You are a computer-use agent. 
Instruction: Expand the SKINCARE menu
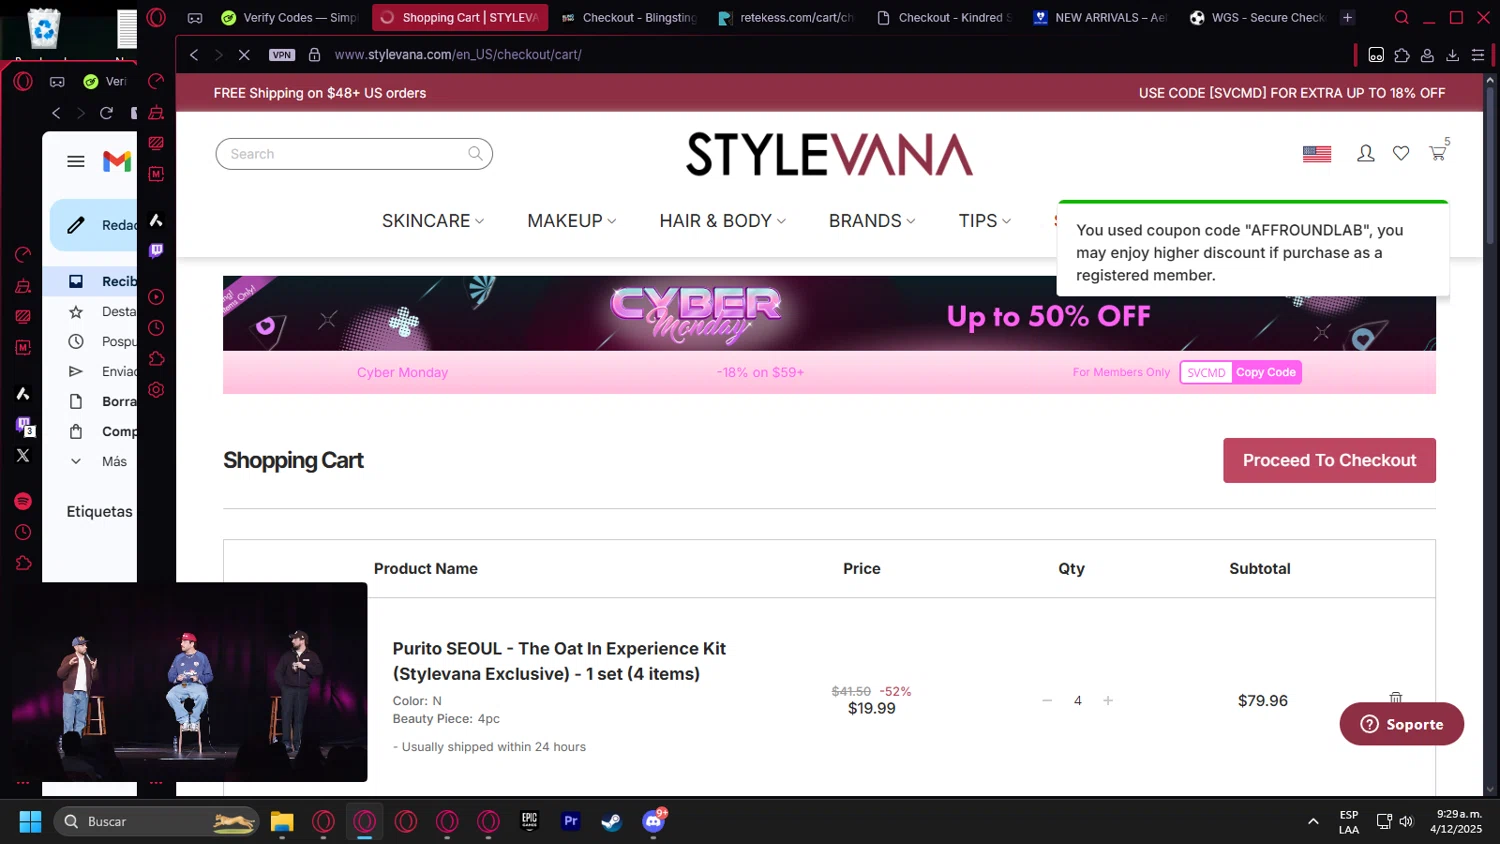432,221
